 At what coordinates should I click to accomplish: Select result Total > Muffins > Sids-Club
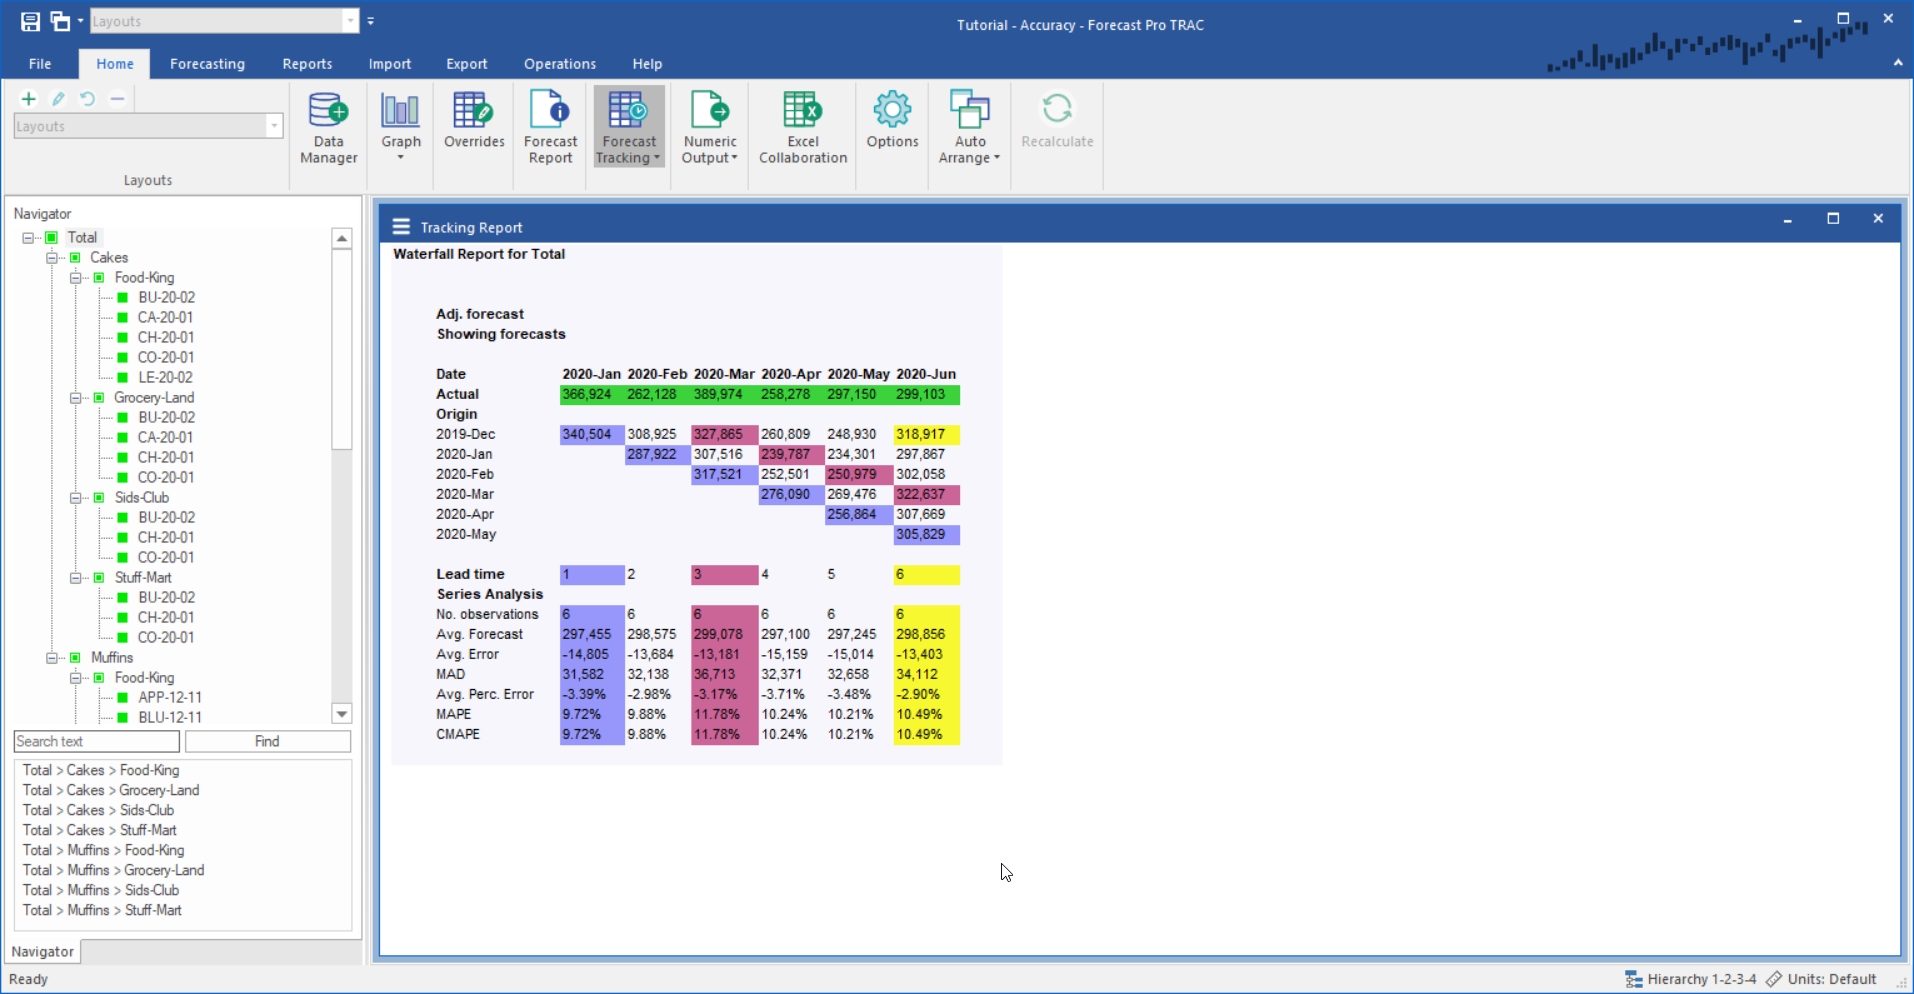(101, 890)
